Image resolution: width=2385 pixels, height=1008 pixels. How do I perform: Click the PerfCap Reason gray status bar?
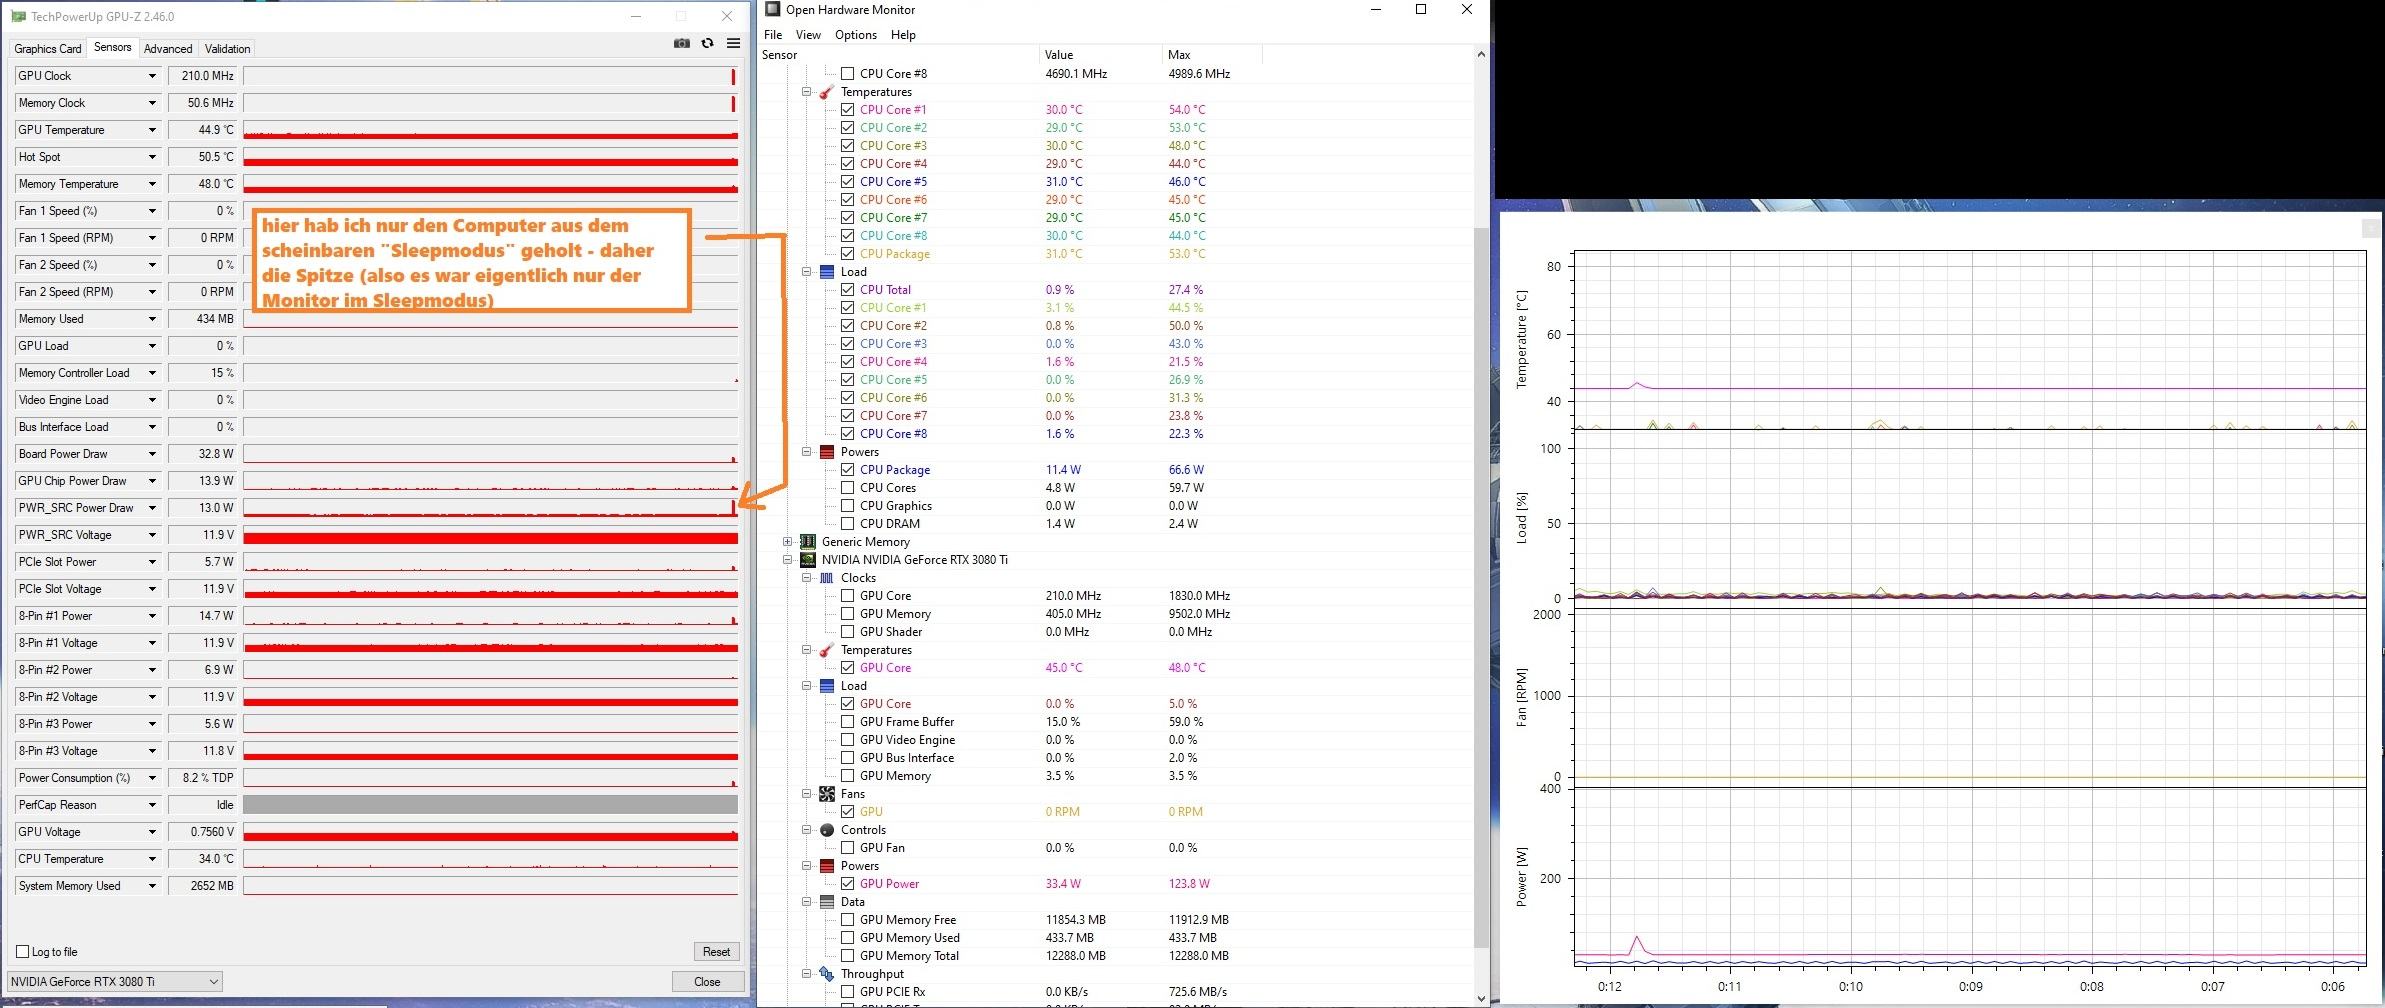point(490,805)
